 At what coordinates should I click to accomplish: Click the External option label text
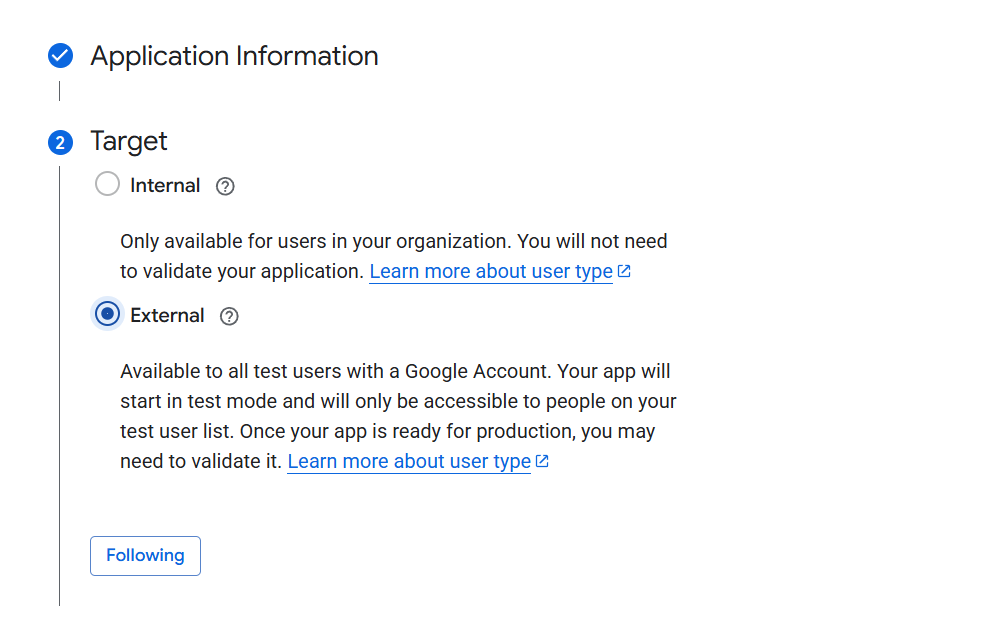coord(167,316)
